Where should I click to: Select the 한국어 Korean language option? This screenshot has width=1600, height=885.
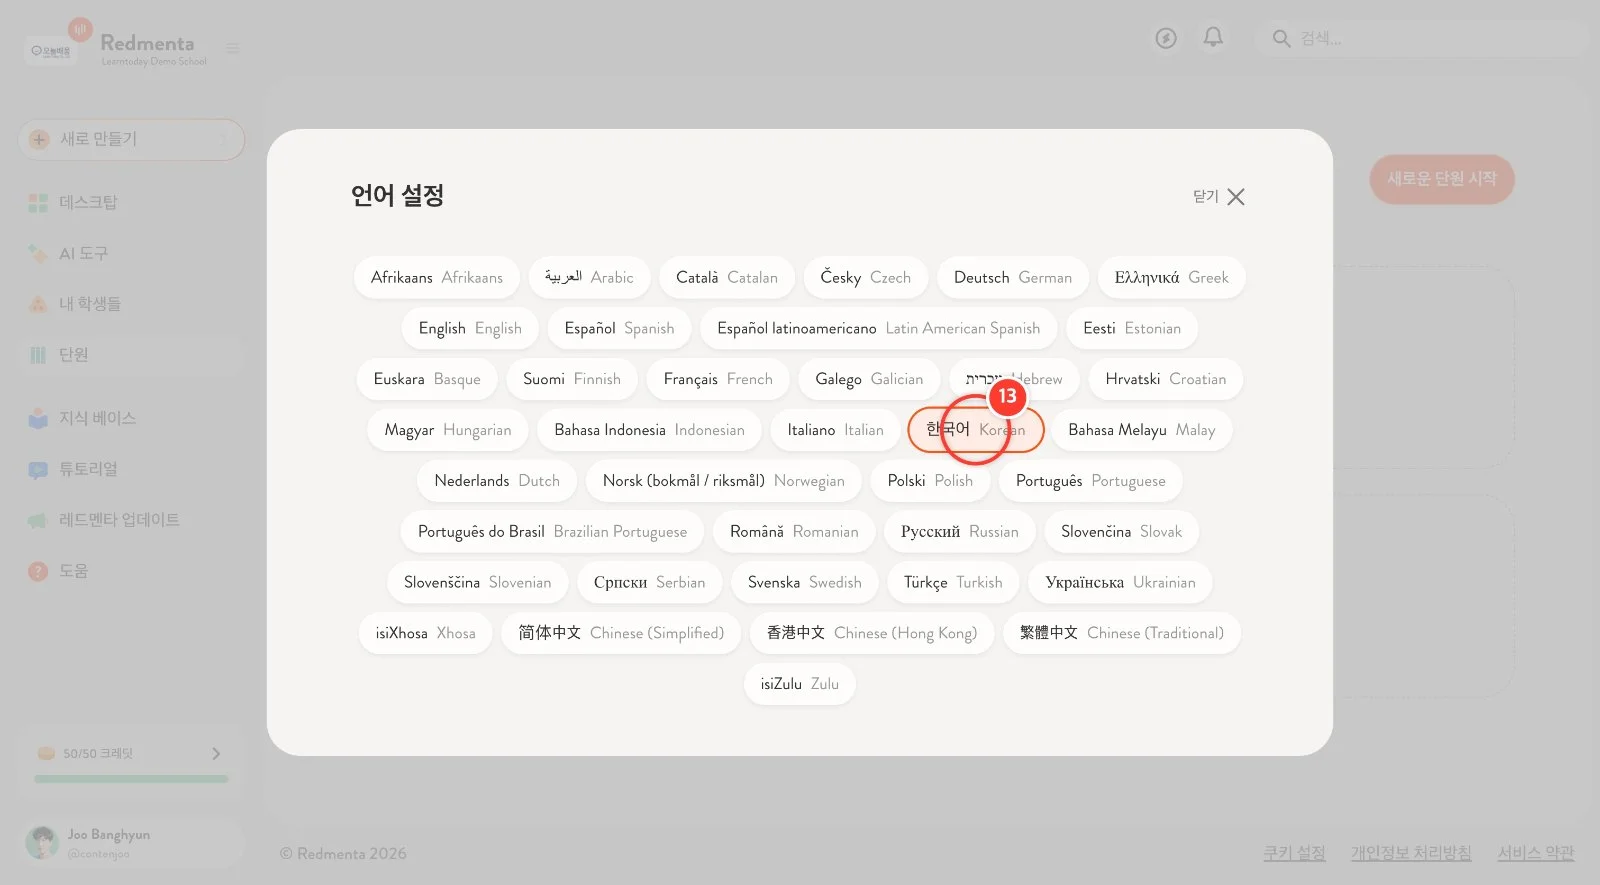[975, 430]
